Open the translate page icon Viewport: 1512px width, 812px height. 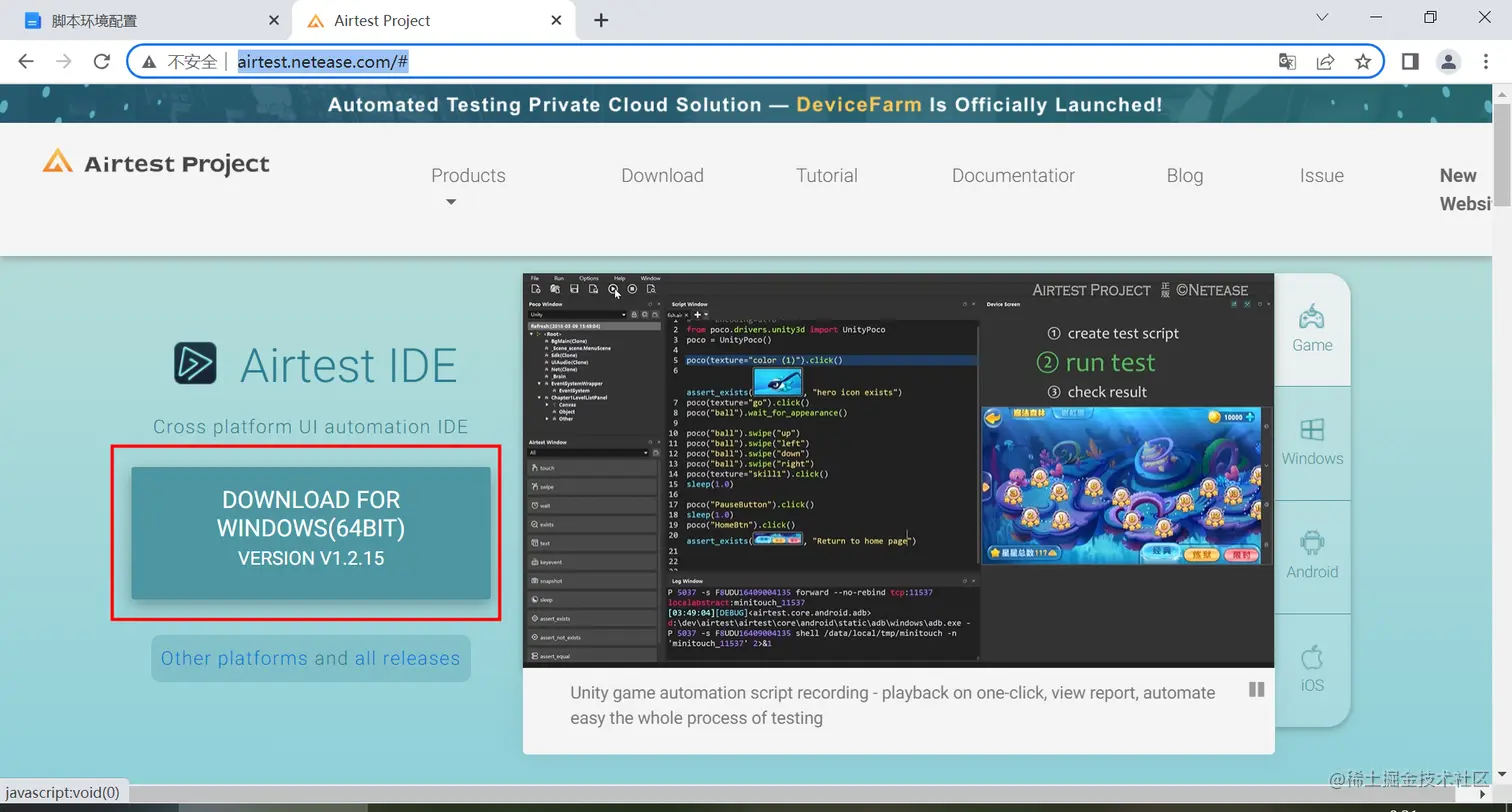pos(1288,62)
